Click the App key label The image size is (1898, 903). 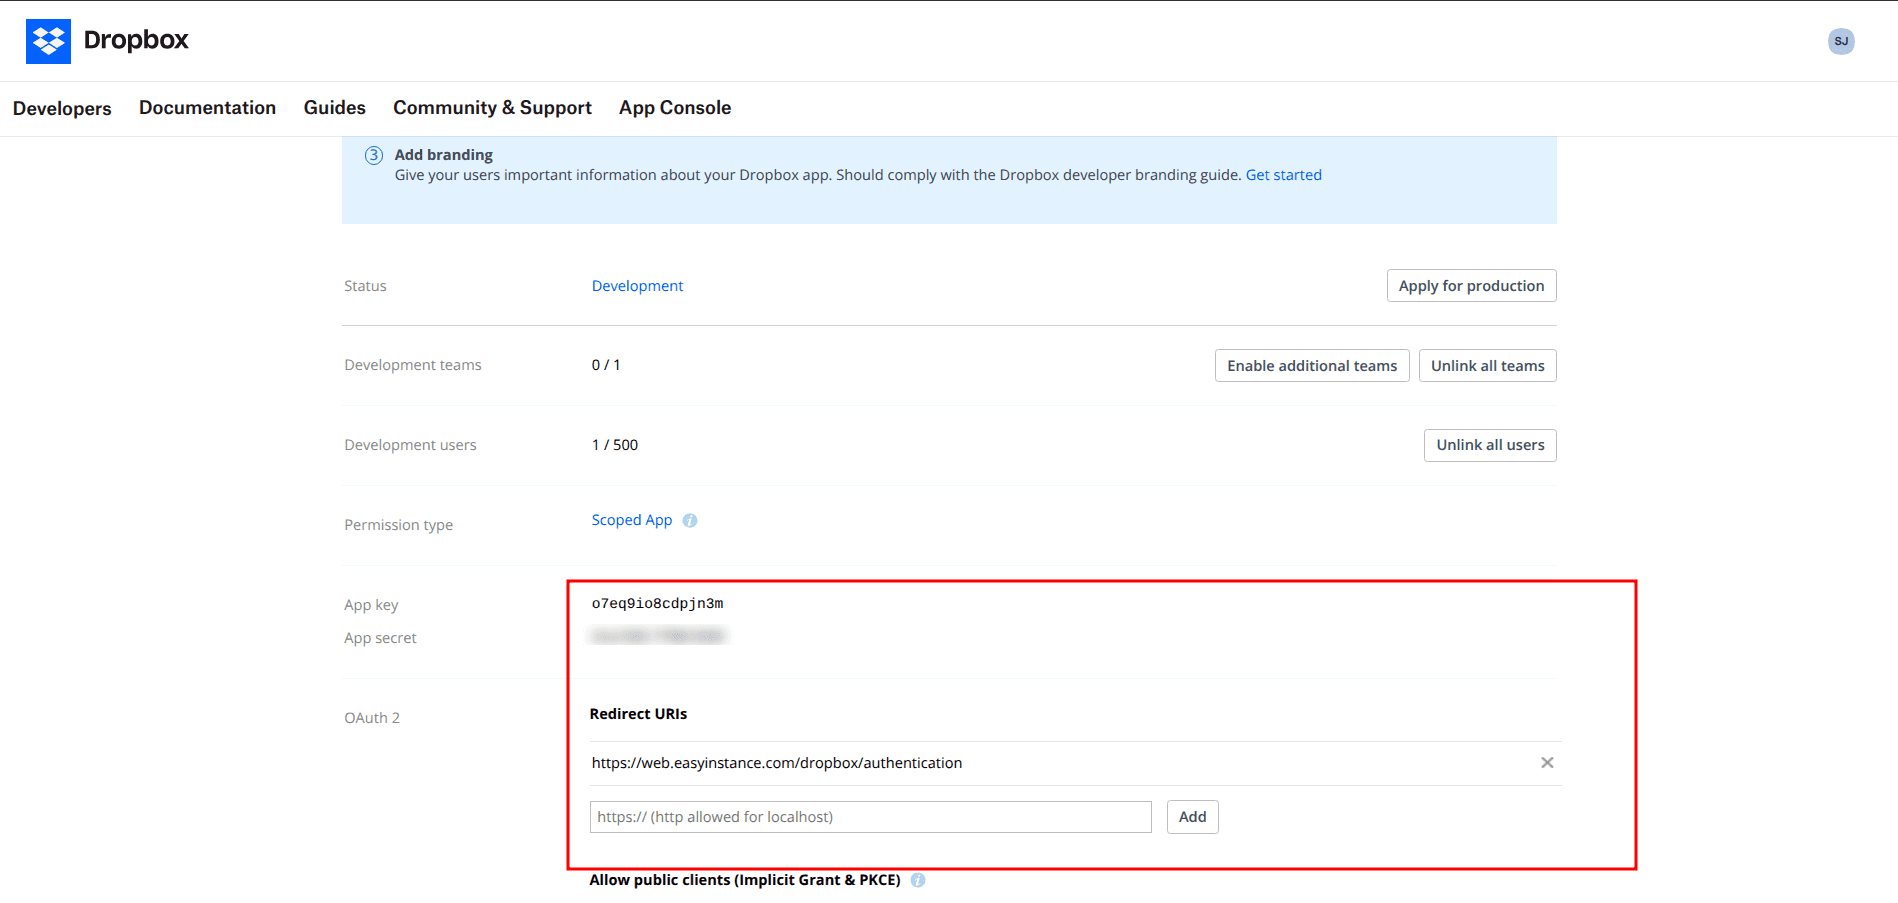pyautogui.click(x=371, y=605)
